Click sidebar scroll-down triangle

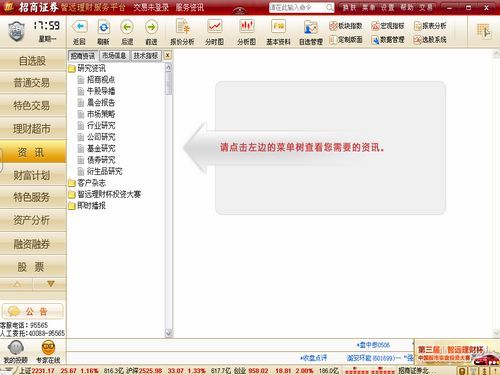point(50,284)
